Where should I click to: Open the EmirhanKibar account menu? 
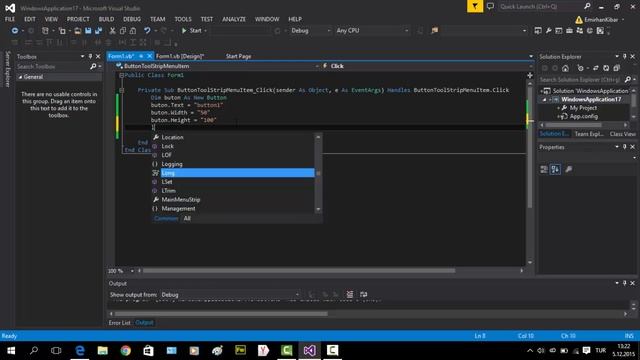(601, 20)
